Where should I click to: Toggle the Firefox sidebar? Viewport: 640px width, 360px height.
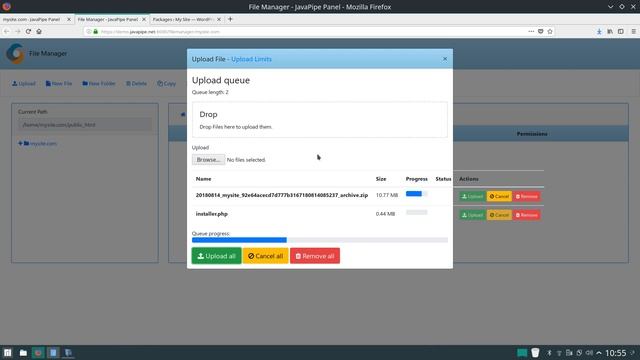pos(620,31)
